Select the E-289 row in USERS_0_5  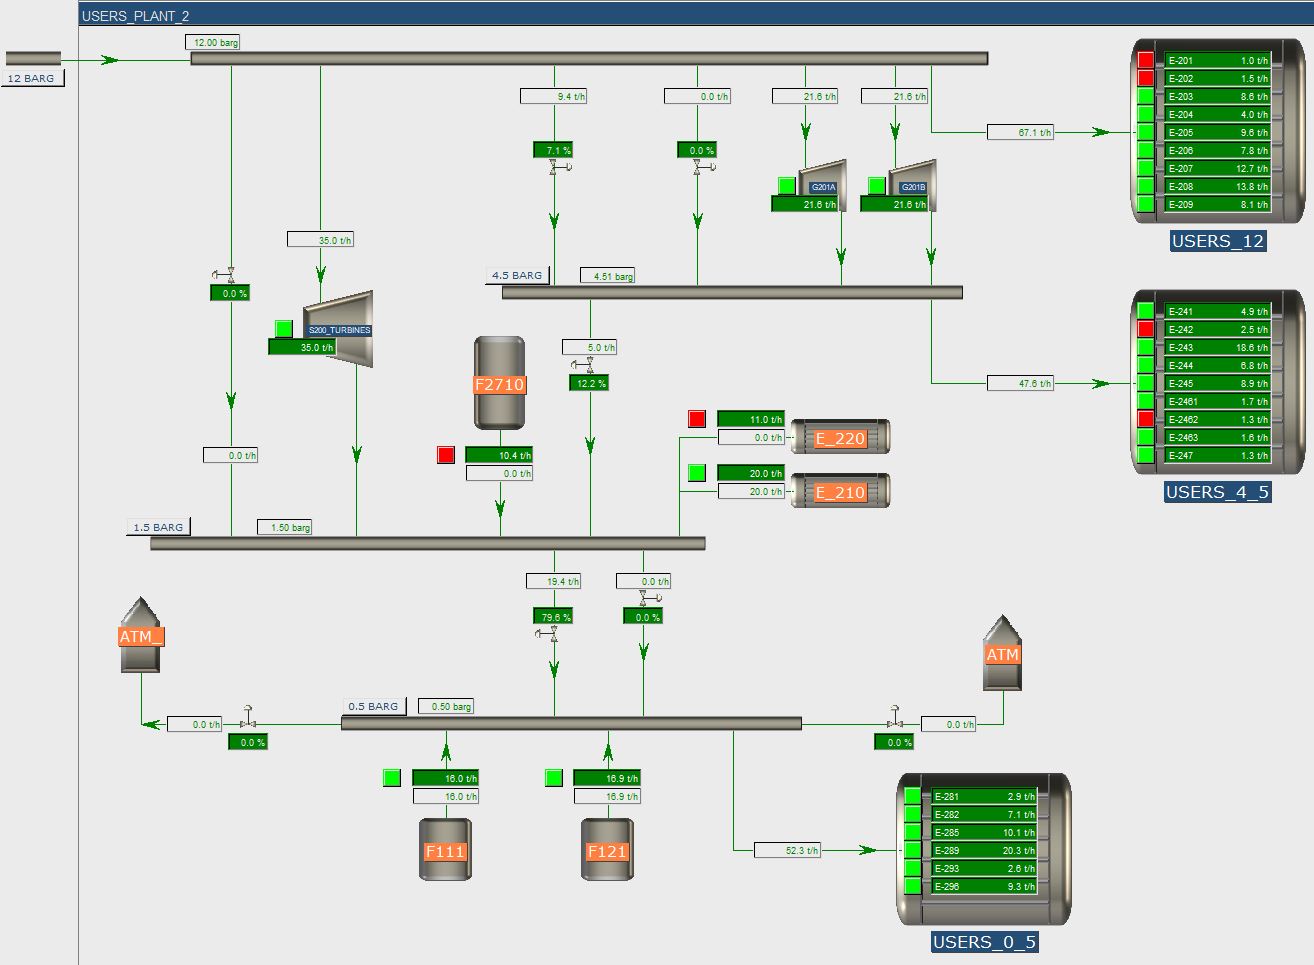[984, 851]
